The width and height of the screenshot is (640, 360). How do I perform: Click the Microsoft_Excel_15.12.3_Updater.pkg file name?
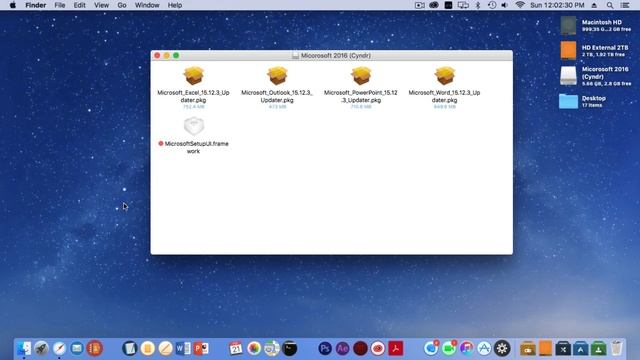(193, 96)
